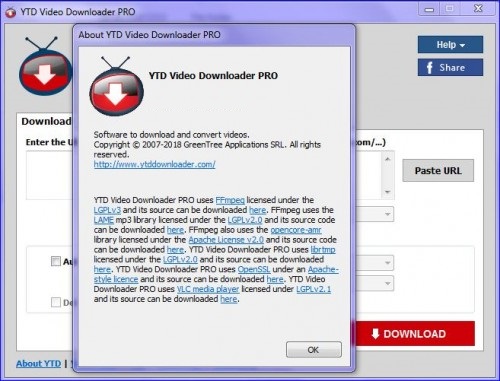Image resolution: width=500 pixels, height=381 pixels.
Task: Click the Facebook icon on Share button
Action: 430,68
